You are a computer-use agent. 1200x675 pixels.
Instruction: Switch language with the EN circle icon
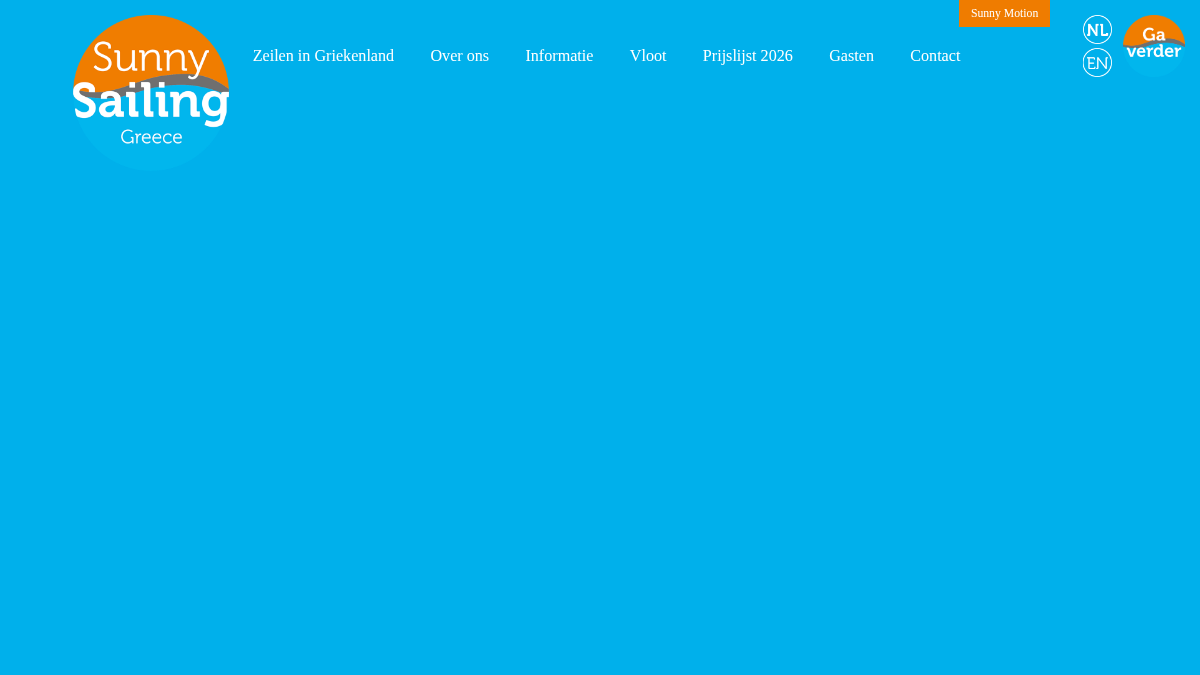point(1097,63)
